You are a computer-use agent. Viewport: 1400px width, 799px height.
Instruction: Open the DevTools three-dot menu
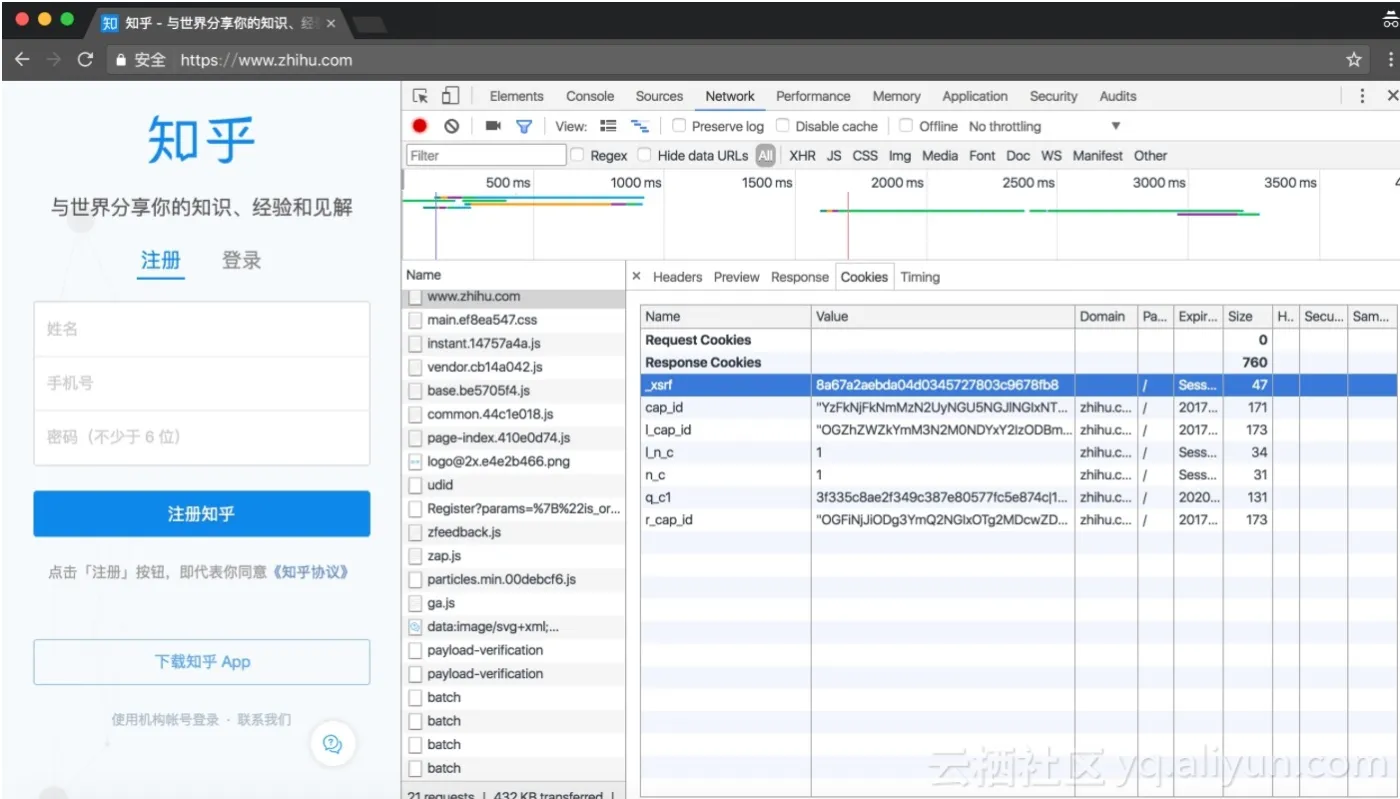point(1362,96)
